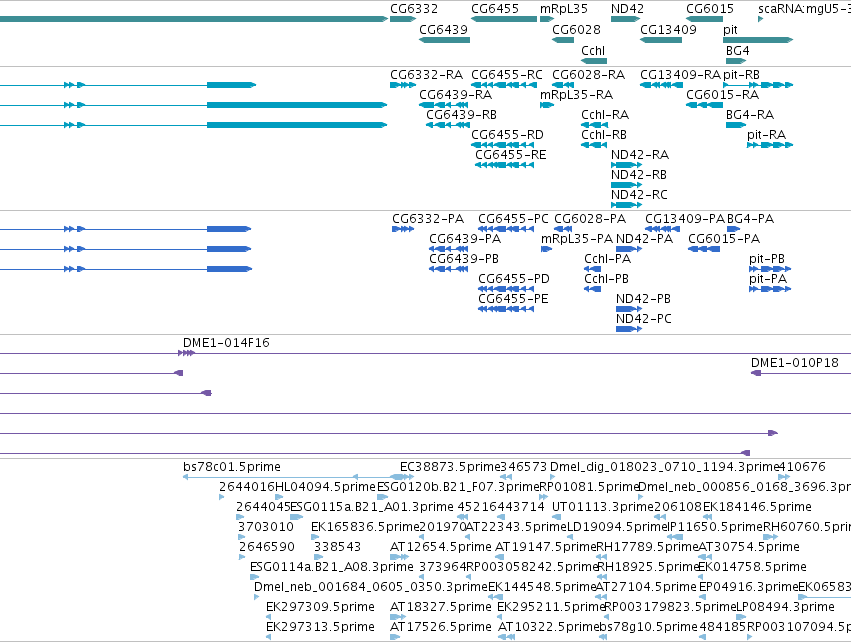Click the CG6439 gene label
Image resolution: width=851 pixels, height=642 pixels.
(443, 29)
